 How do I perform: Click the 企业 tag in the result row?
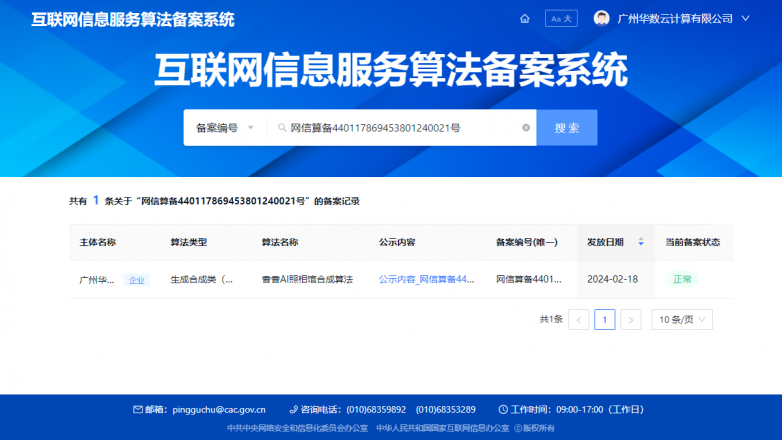(x=136, y=280)
